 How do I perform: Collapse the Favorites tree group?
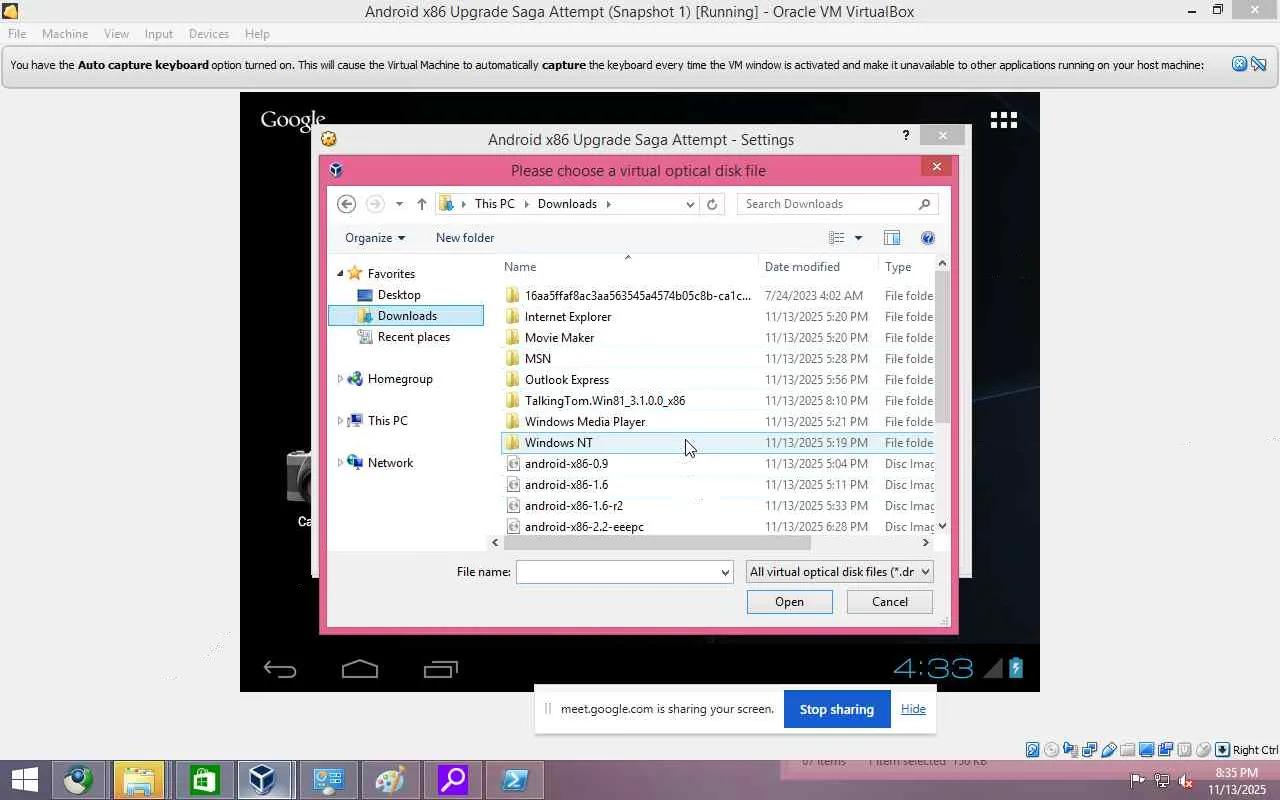point(340,273)
